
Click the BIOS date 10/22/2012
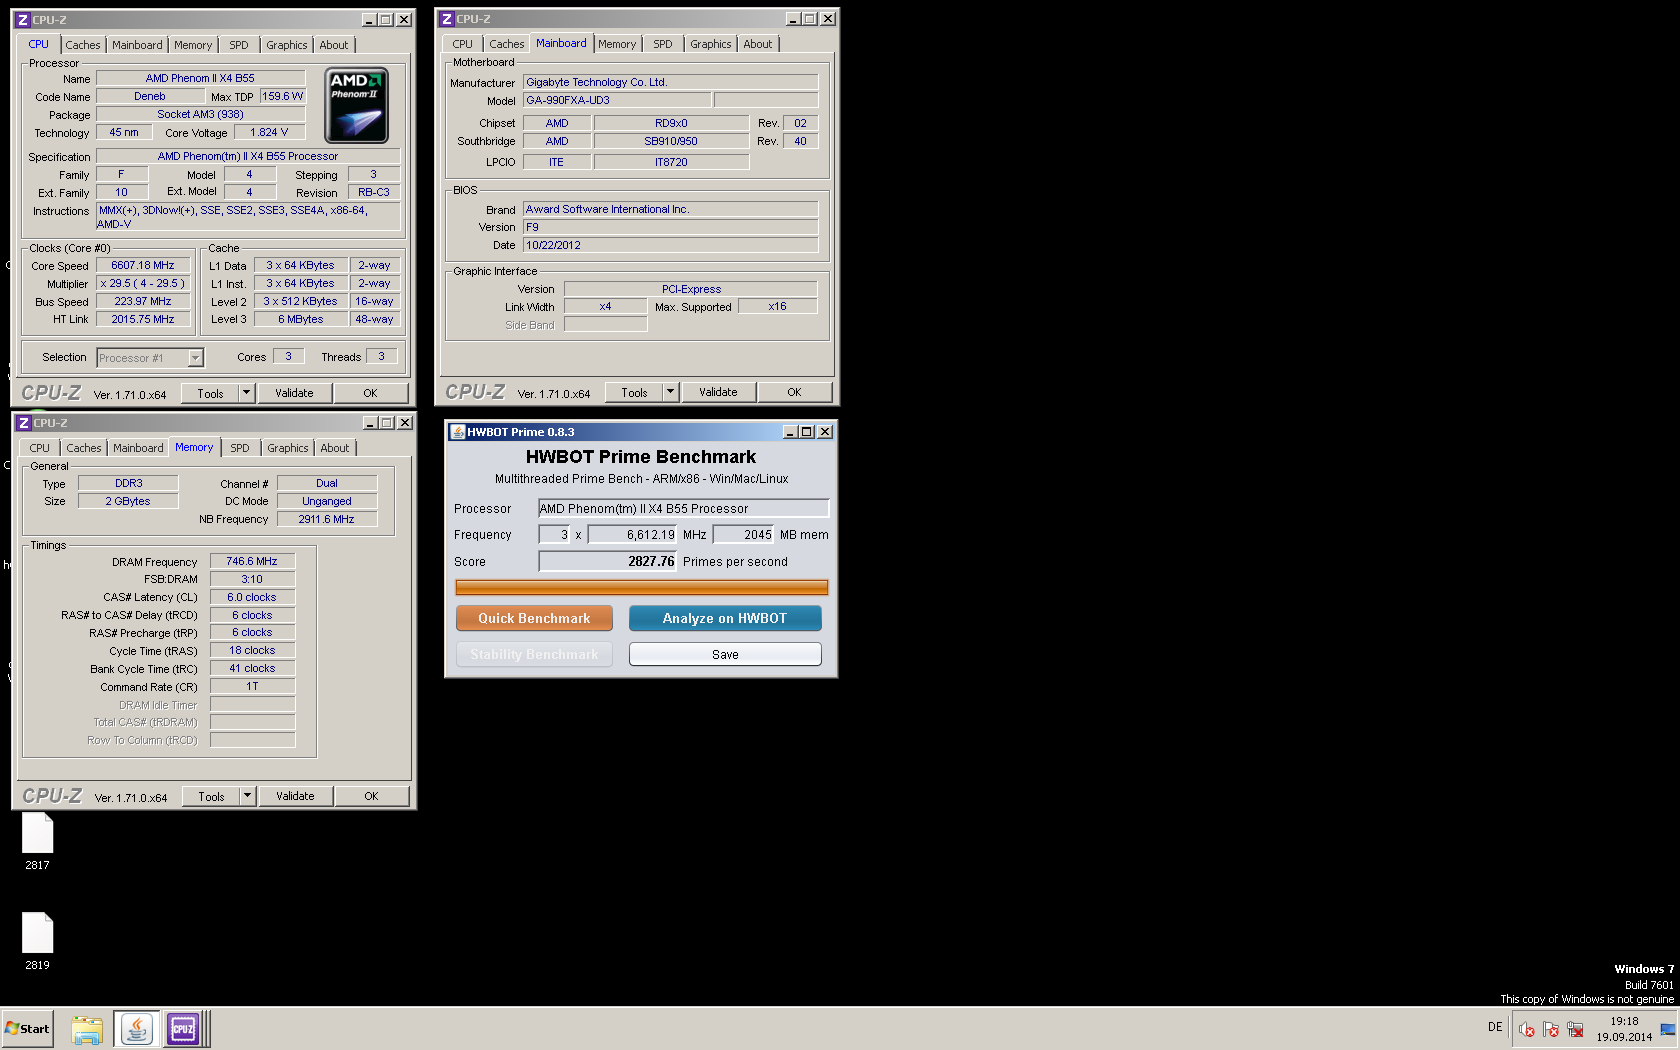[670, 245]
